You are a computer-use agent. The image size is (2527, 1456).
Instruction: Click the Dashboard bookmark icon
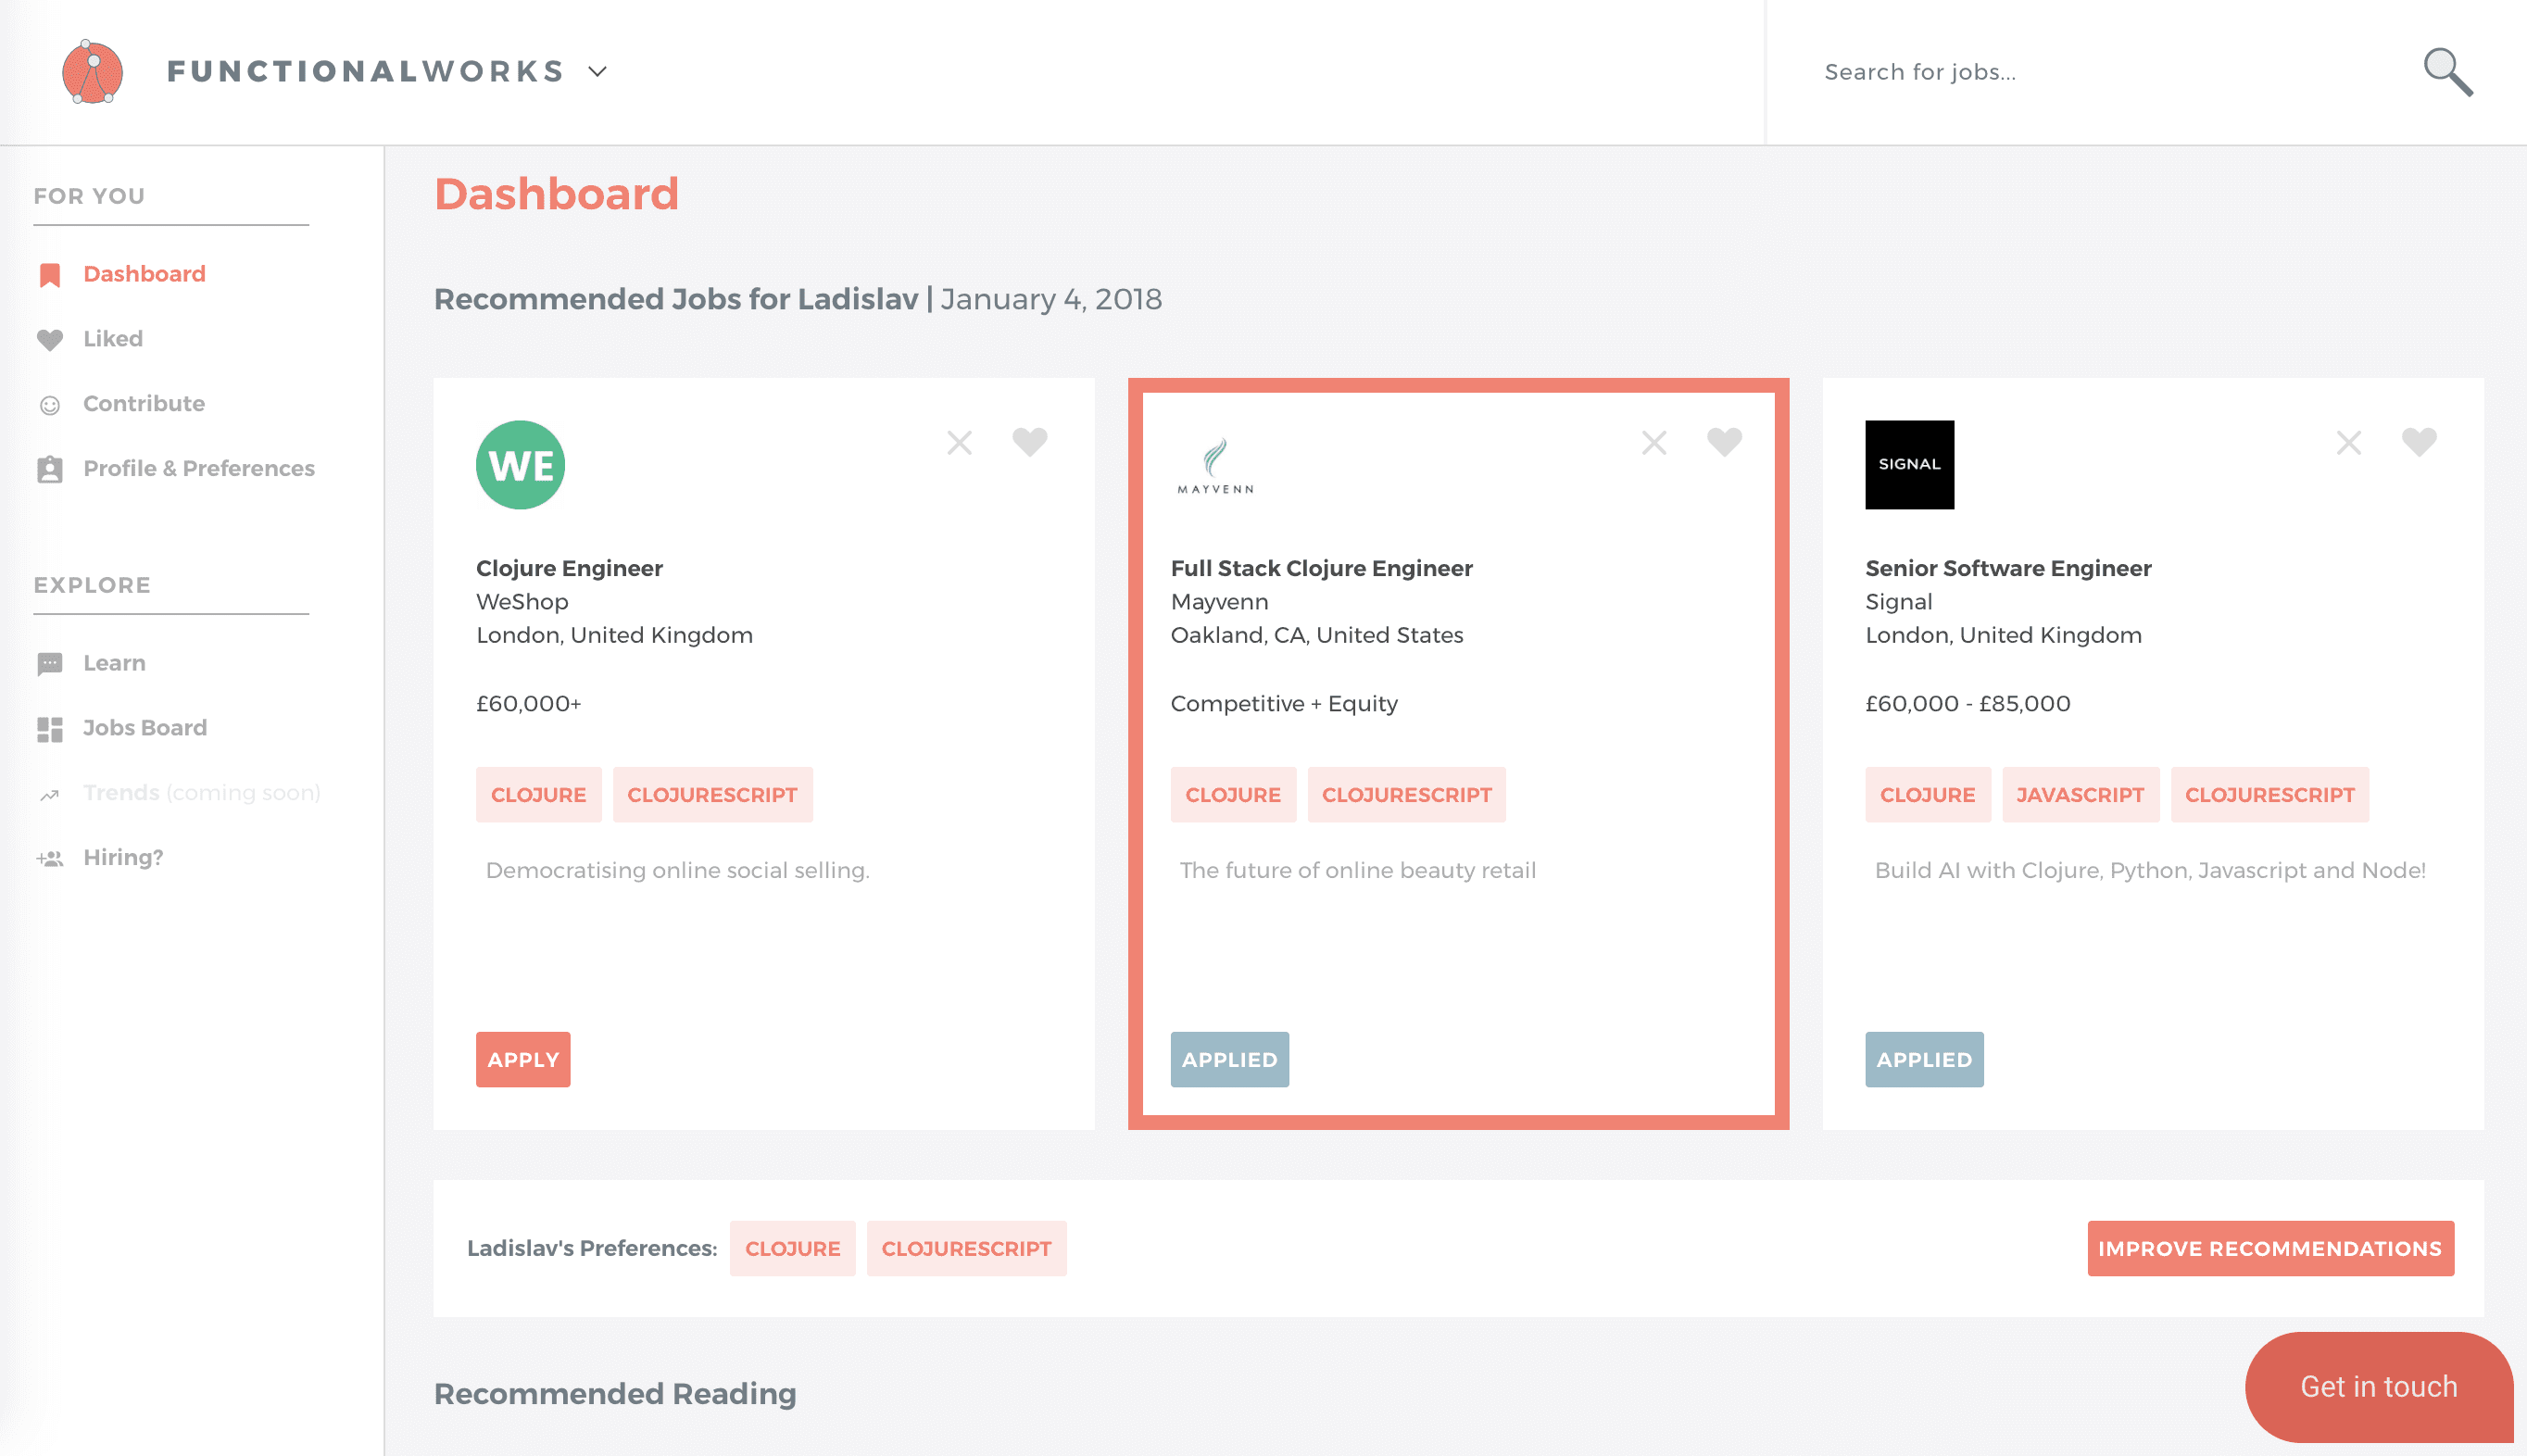point(50,275)
